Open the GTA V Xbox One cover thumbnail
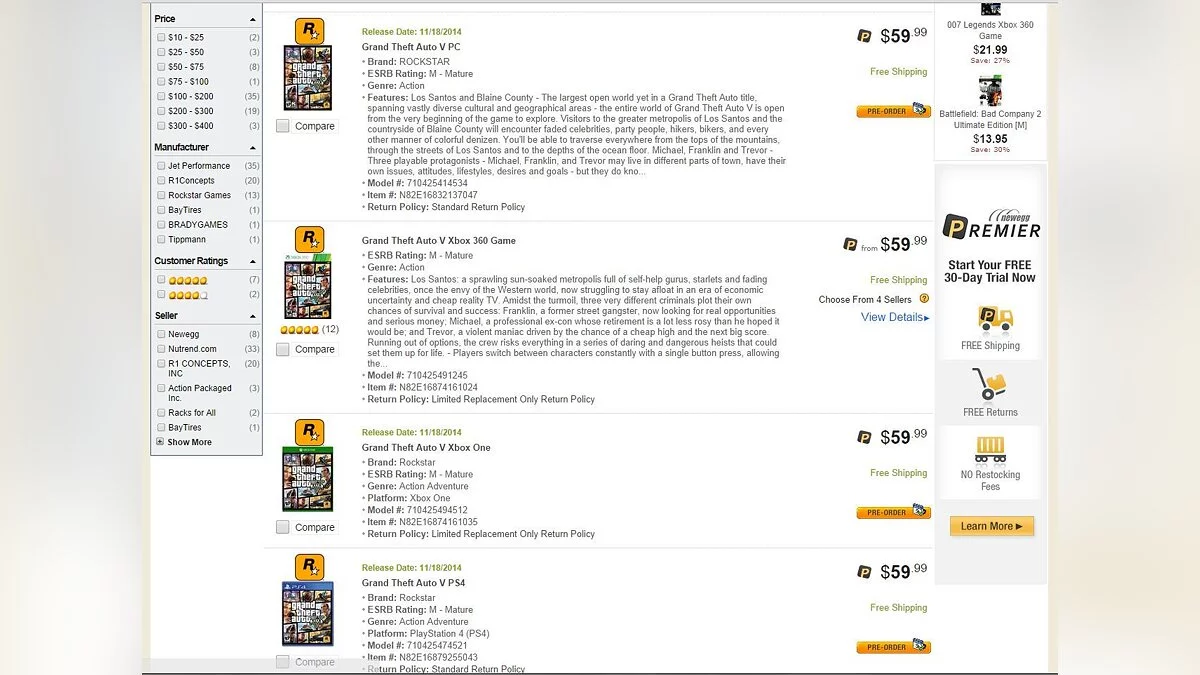 (x=308, y=479)
